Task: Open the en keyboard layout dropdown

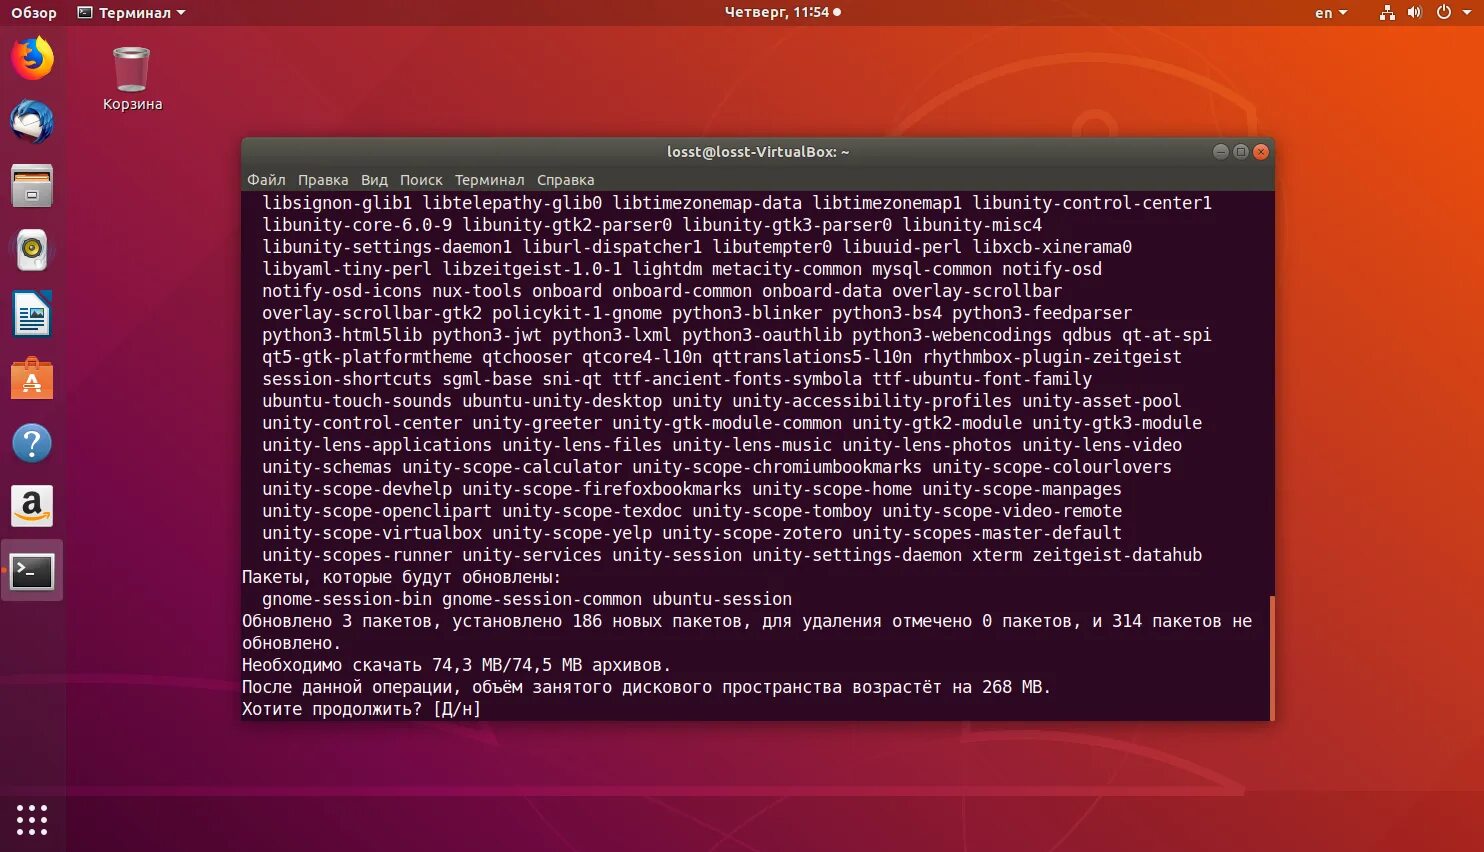Action: 1331,13
